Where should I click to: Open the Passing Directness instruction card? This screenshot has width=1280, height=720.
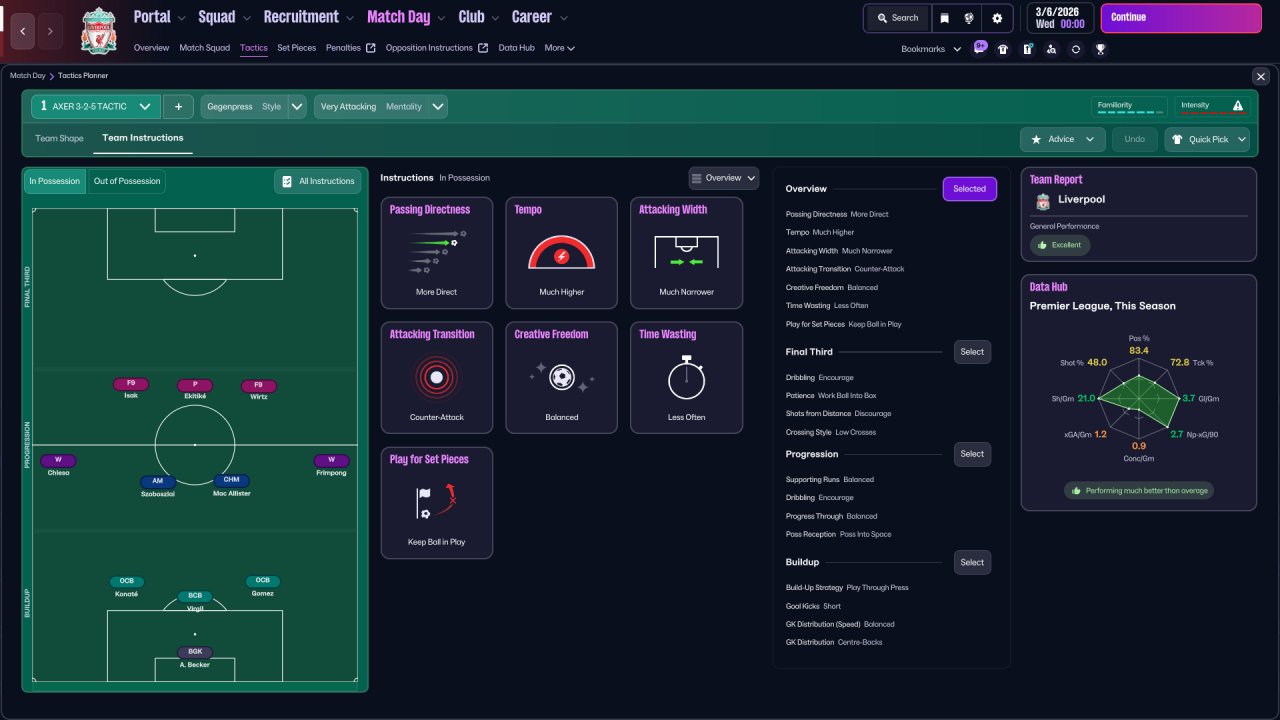click(x=437, y=253)
